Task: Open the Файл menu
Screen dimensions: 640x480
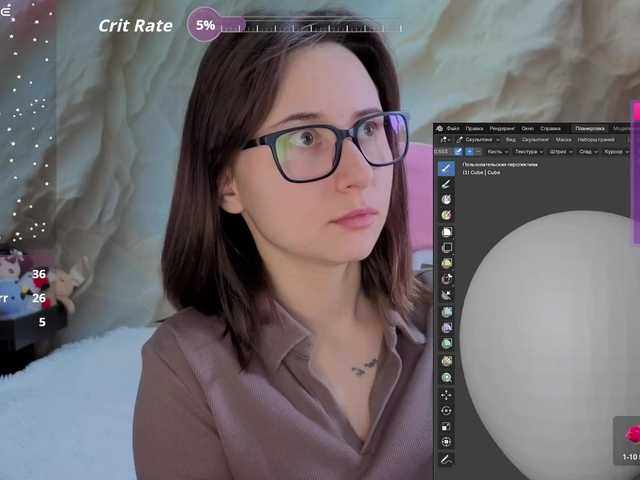Action: coord(453,129)
